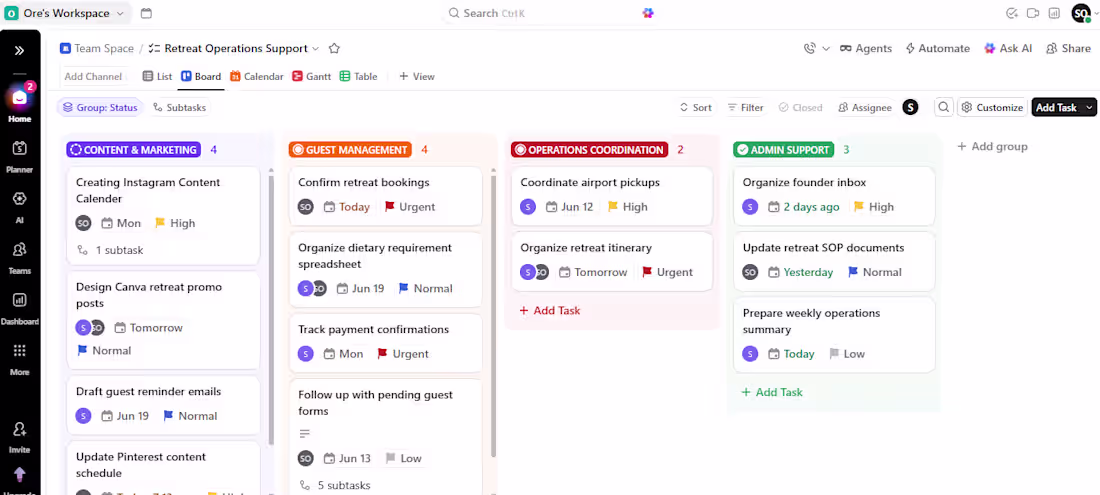Open Team Space breadcrumb link
The image size is (1100, 495).
[97, 48]
